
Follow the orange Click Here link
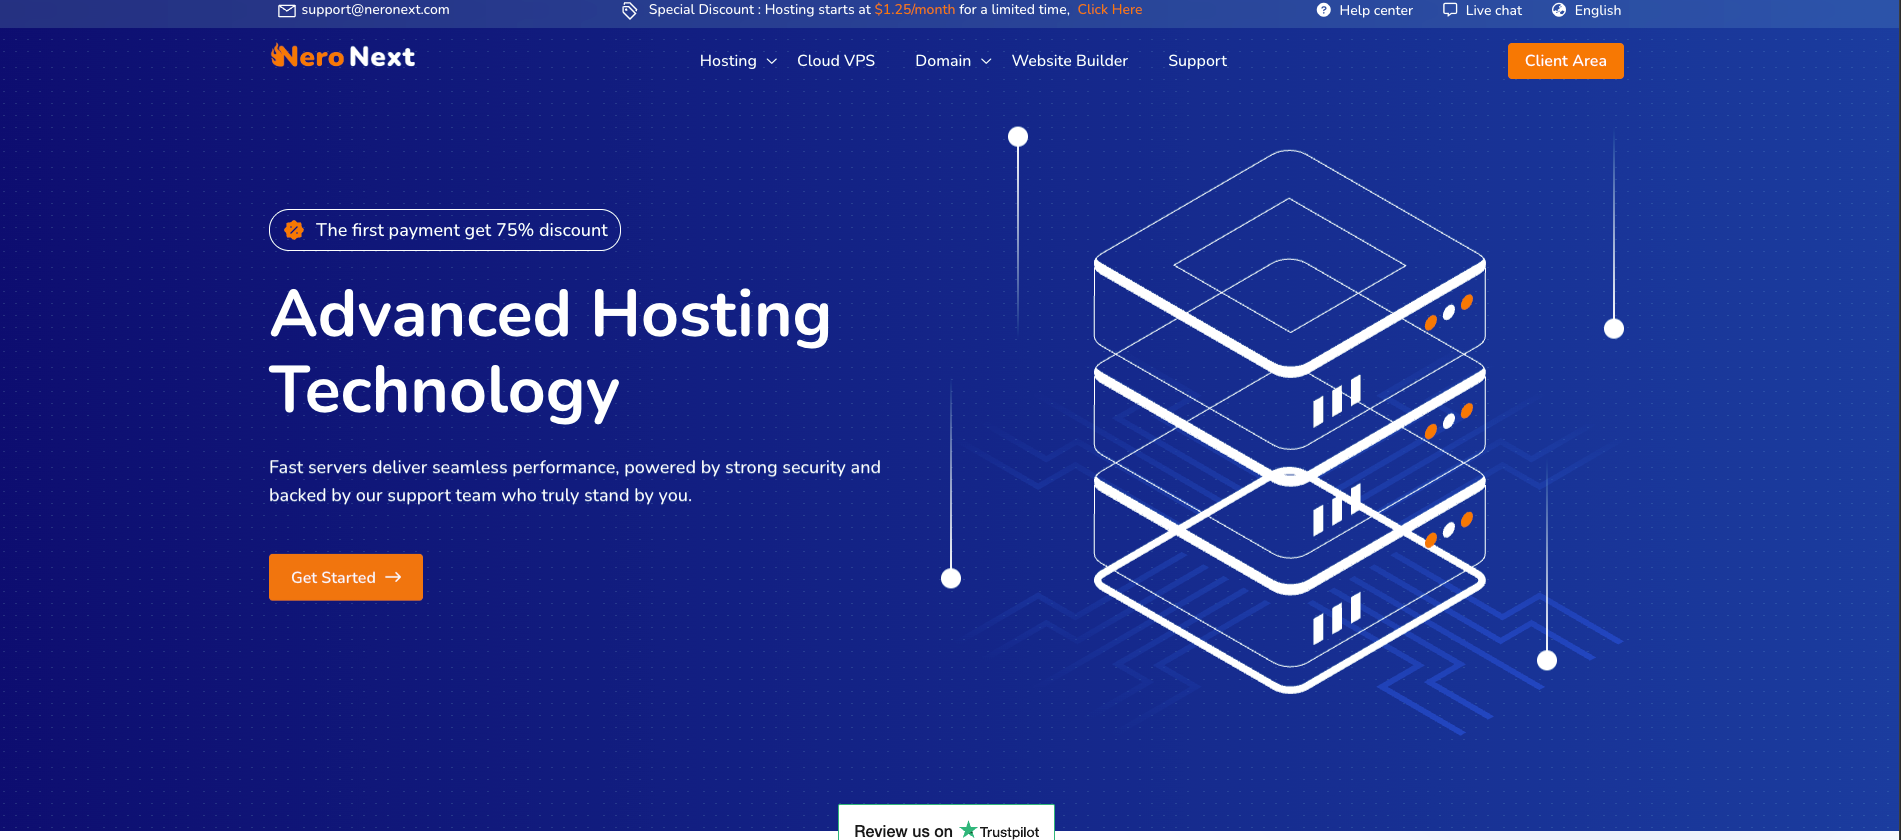pyautogui.click(x=1109, y=10)
